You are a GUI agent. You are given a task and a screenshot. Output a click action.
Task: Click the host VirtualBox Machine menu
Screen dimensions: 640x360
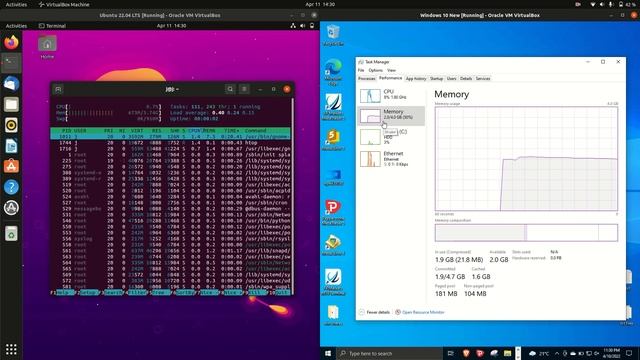[x=64, y=4]
